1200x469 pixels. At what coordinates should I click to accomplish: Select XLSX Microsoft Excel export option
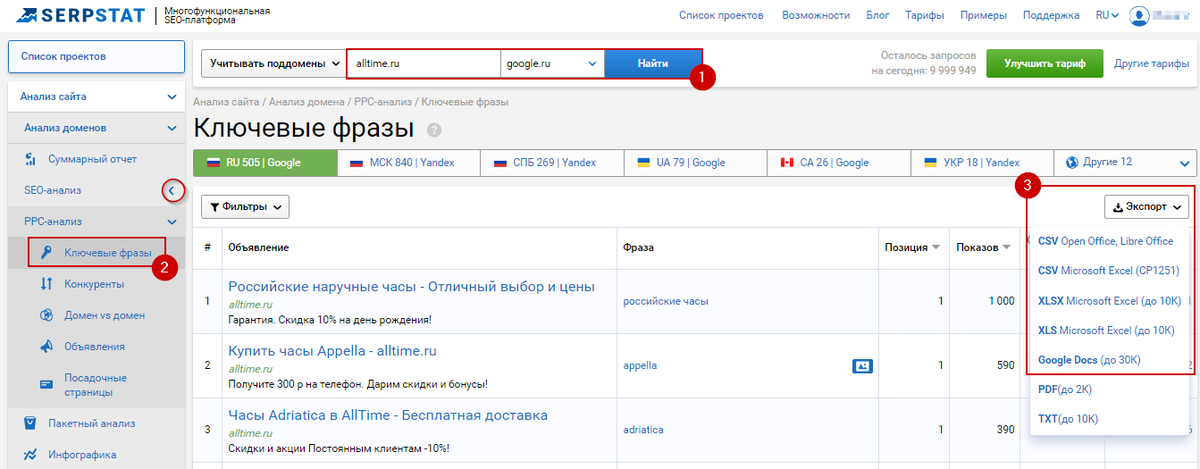click(1109, 300)
